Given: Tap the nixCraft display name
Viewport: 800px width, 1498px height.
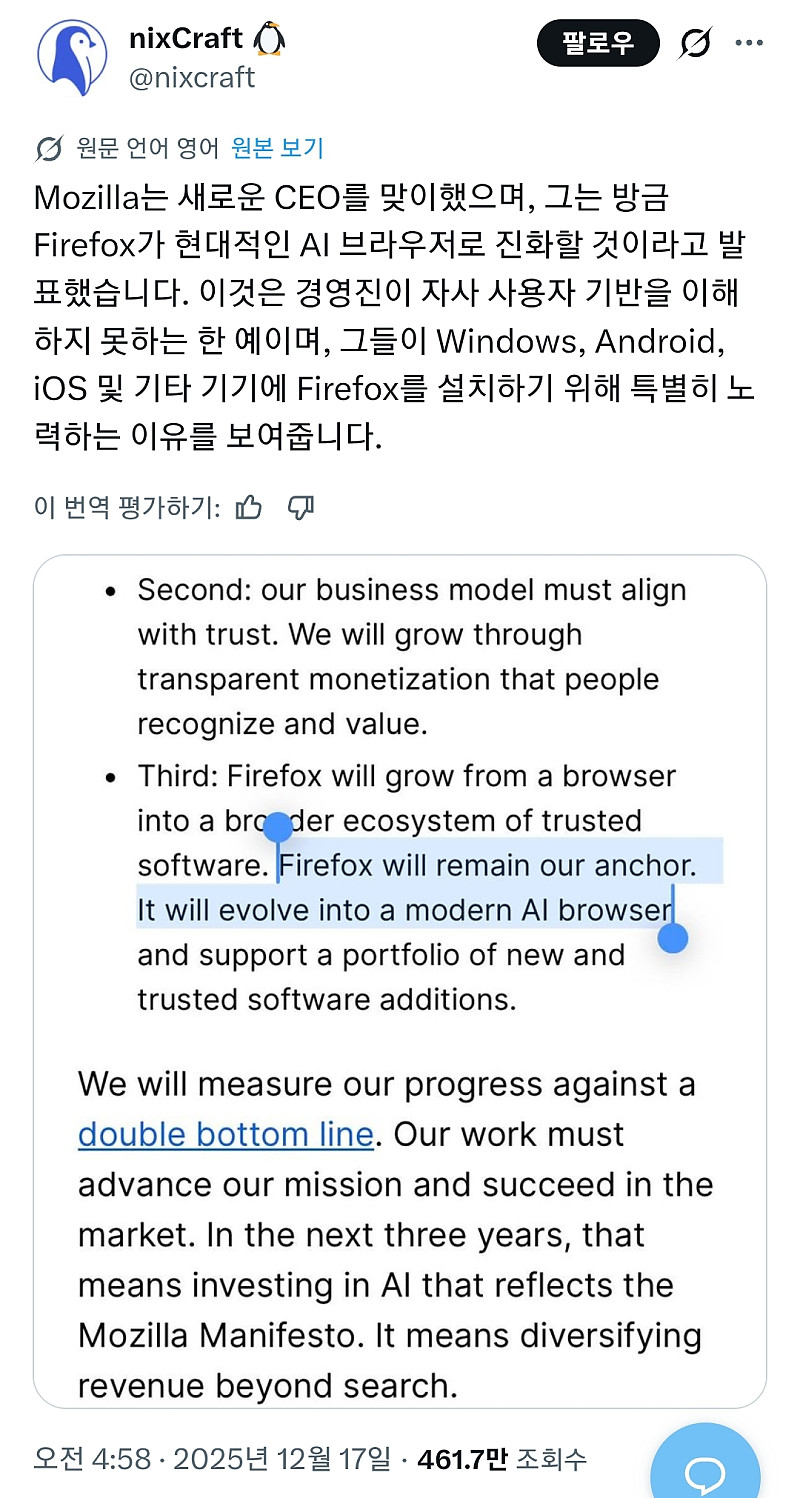Looking at the screenshot, I should tap(186, 39).
